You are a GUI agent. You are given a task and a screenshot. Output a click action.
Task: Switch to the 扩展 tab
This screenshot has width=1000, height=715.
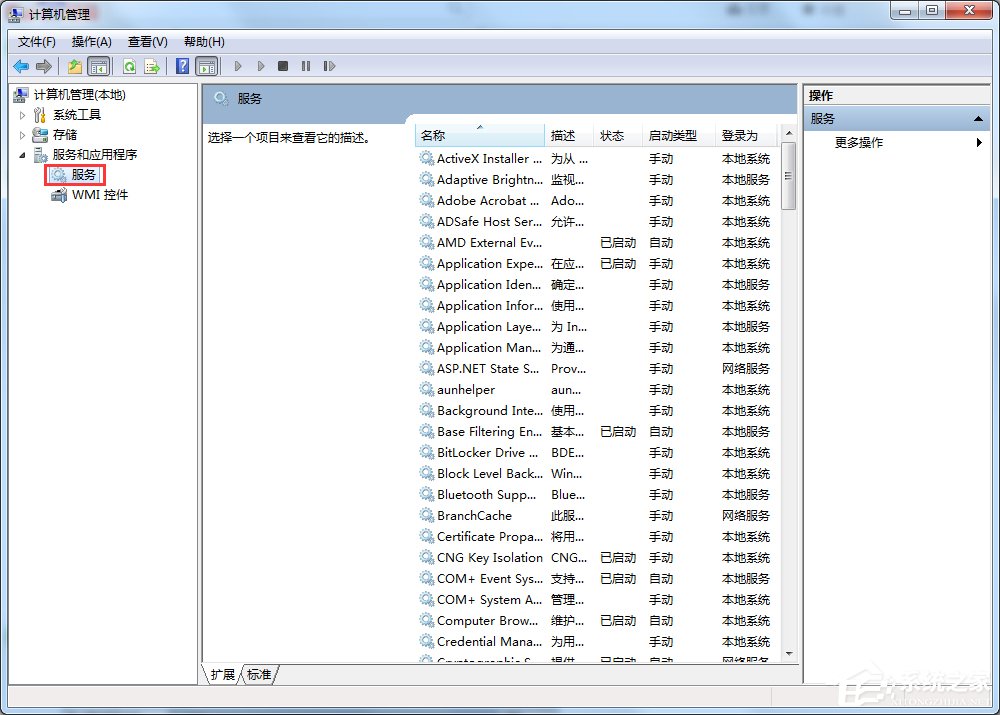224,675
